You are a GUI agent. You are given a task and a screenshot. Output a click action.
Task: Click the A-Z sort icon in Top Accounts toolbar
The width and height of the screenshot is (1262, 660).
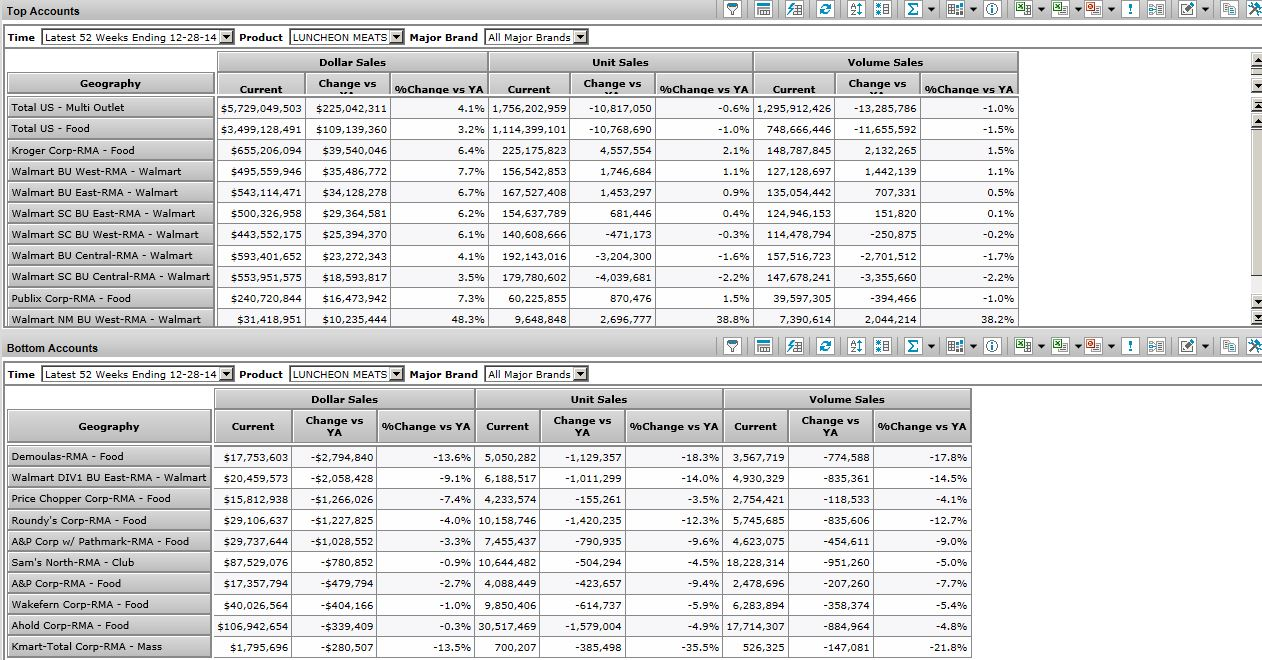[x=855, y=9]
